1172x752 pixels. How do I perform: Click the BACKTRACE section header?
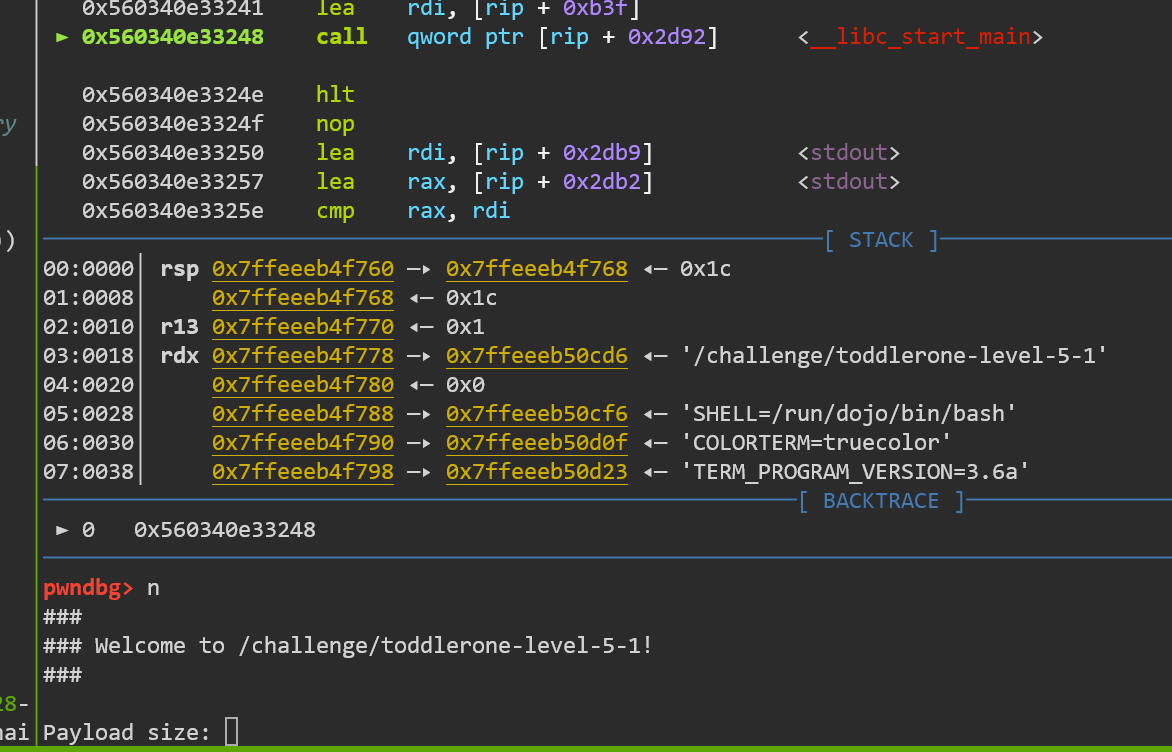coord(881,501)
